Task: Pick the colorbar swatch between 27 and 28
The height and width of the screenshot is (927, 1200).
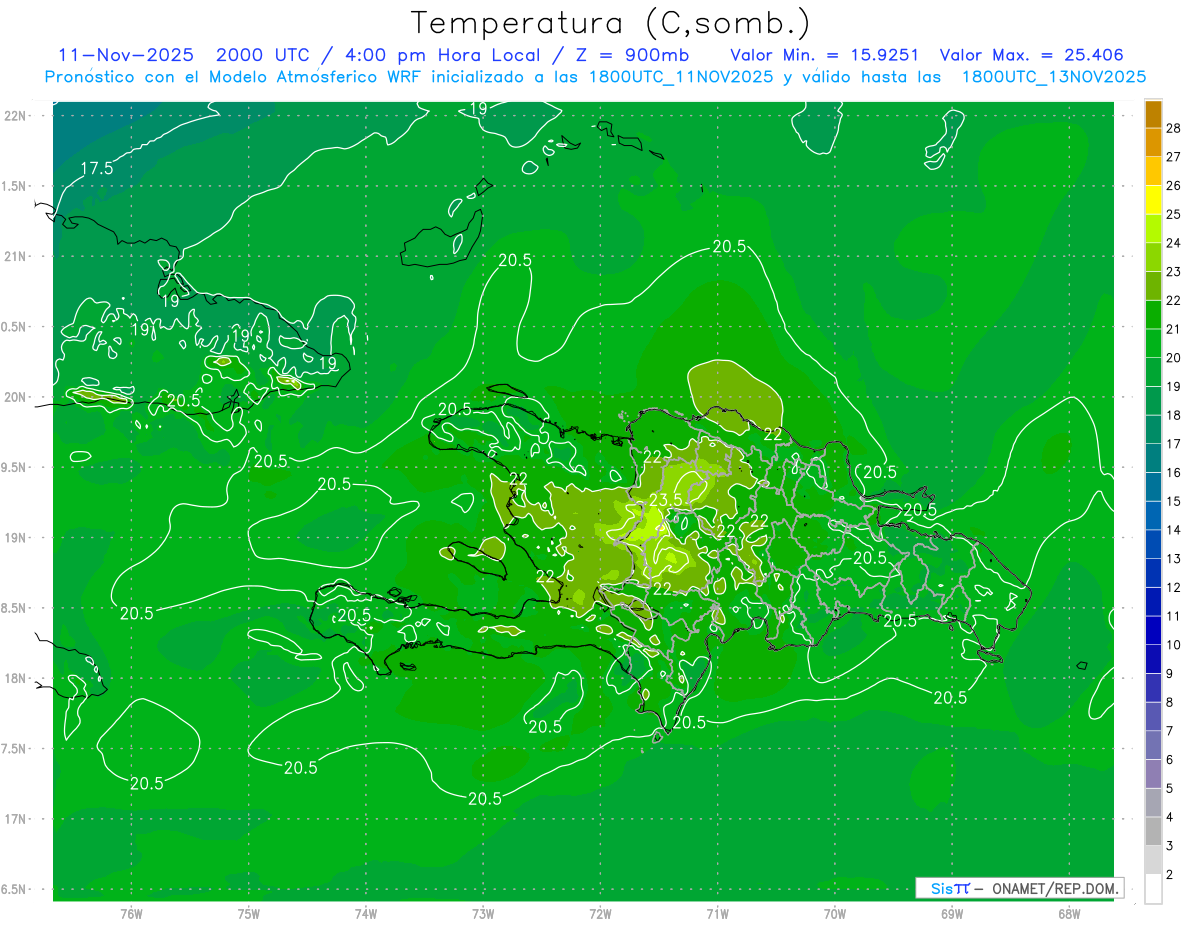Action: pos(1153,143)
